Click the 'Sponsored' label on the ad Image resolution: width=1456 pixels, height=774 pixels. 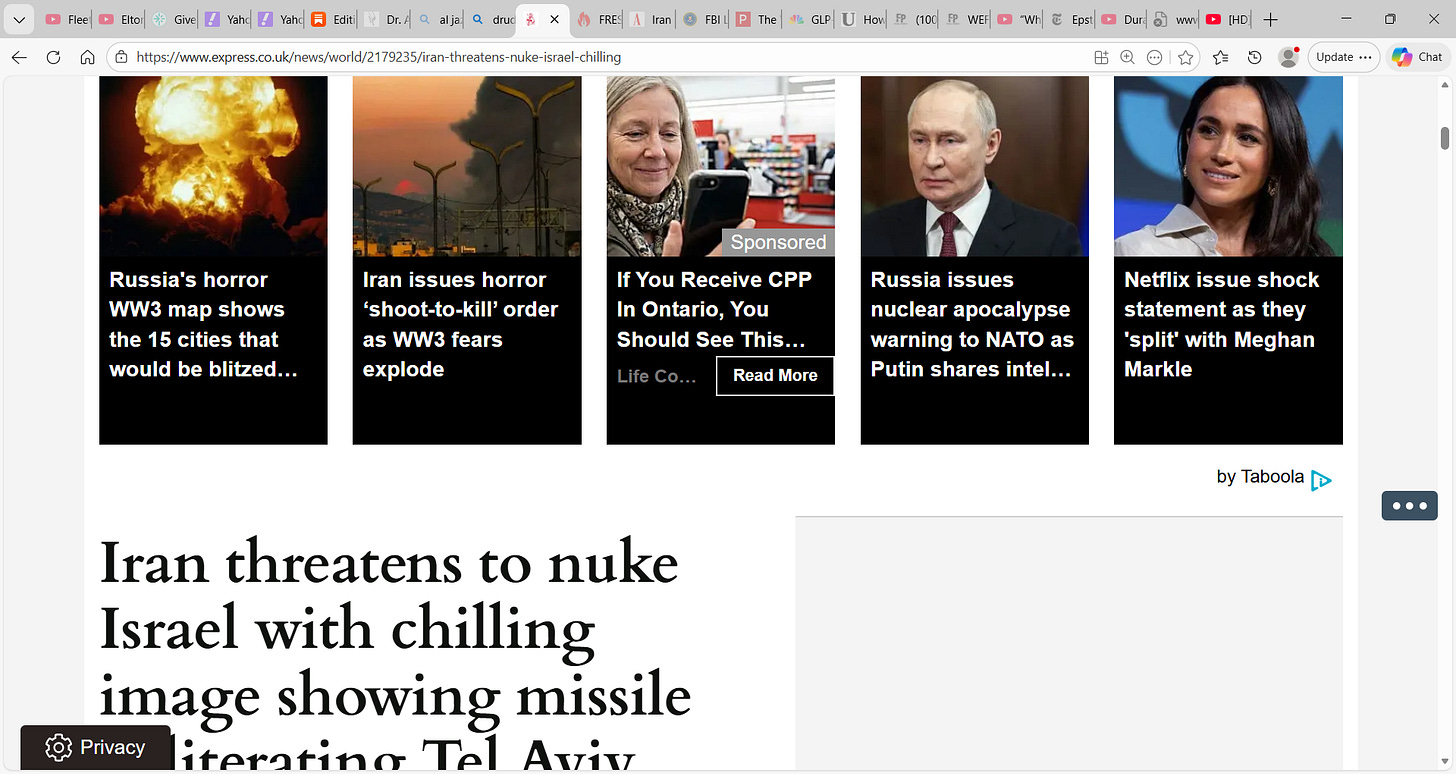tap(778, 242)
